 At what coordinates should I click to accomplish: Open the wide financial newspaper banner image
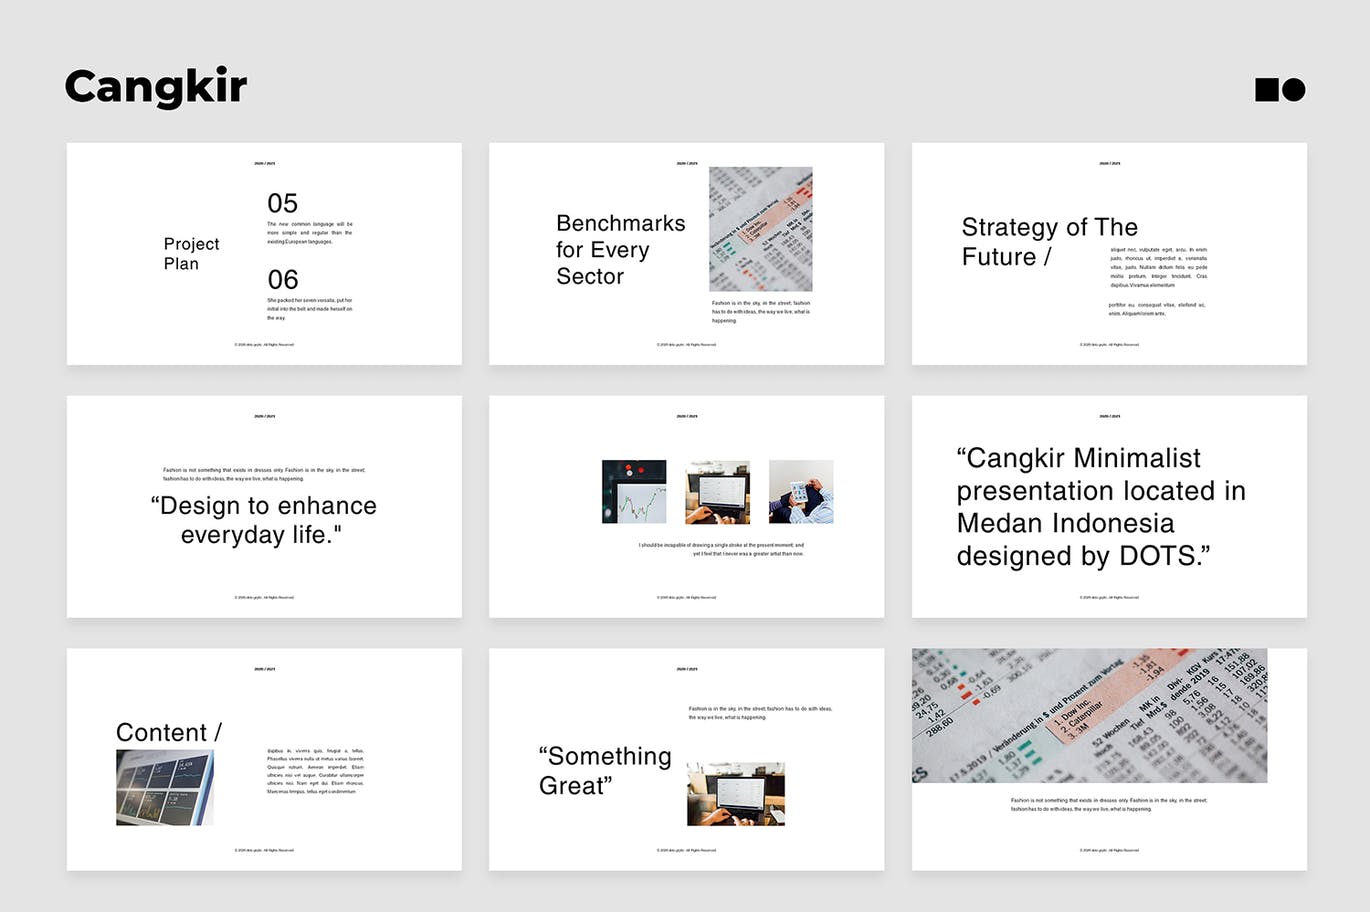click(x=1089, y=715)
